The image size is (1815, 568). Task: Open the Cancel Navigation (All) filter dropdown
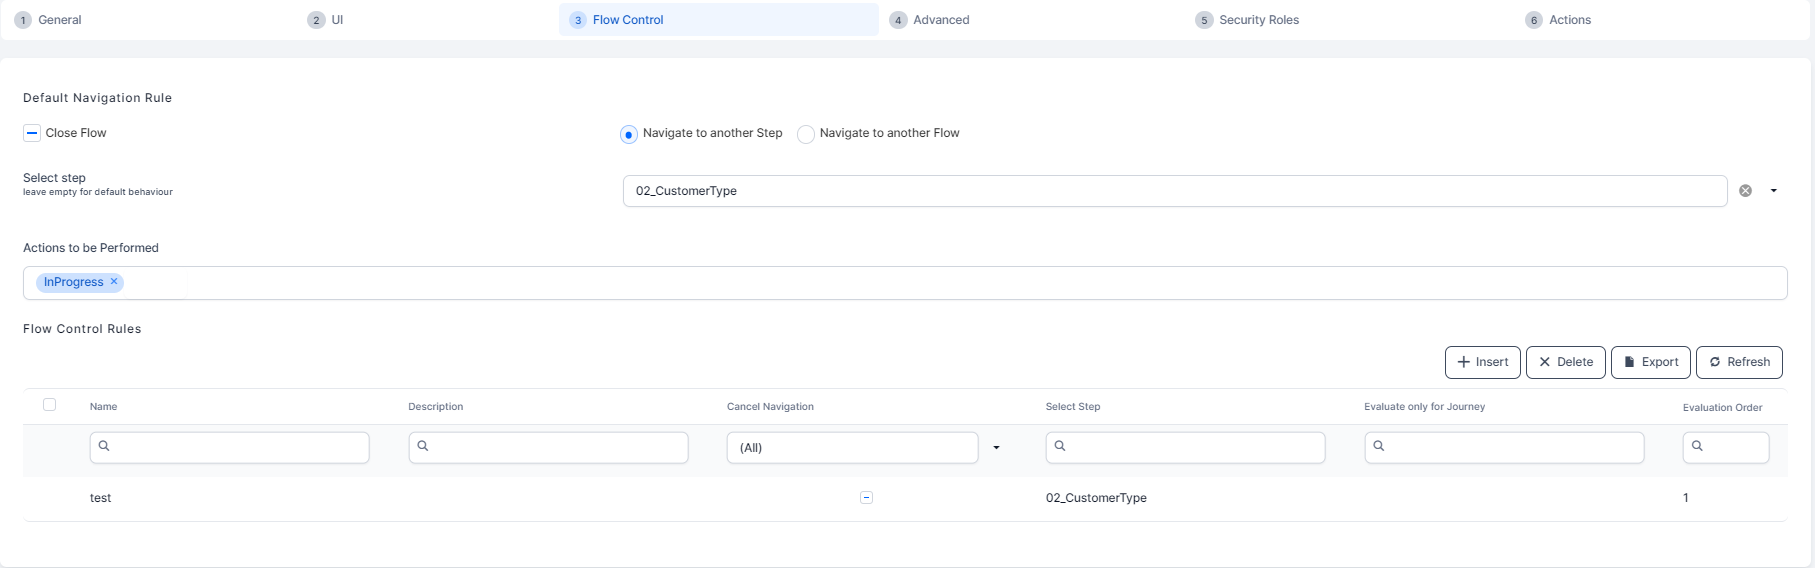point(996,448)
